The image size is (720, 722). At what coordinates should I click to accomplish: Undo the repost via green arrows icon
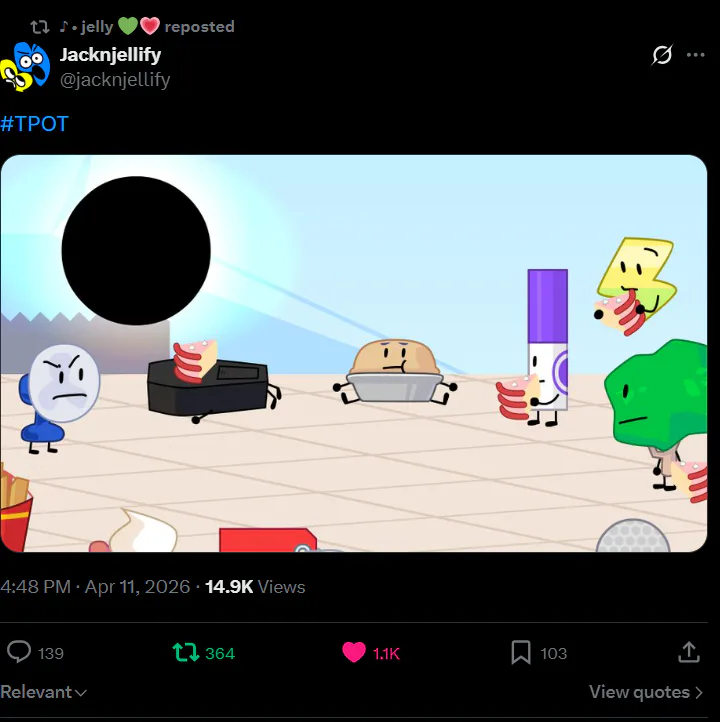point(186,652)
